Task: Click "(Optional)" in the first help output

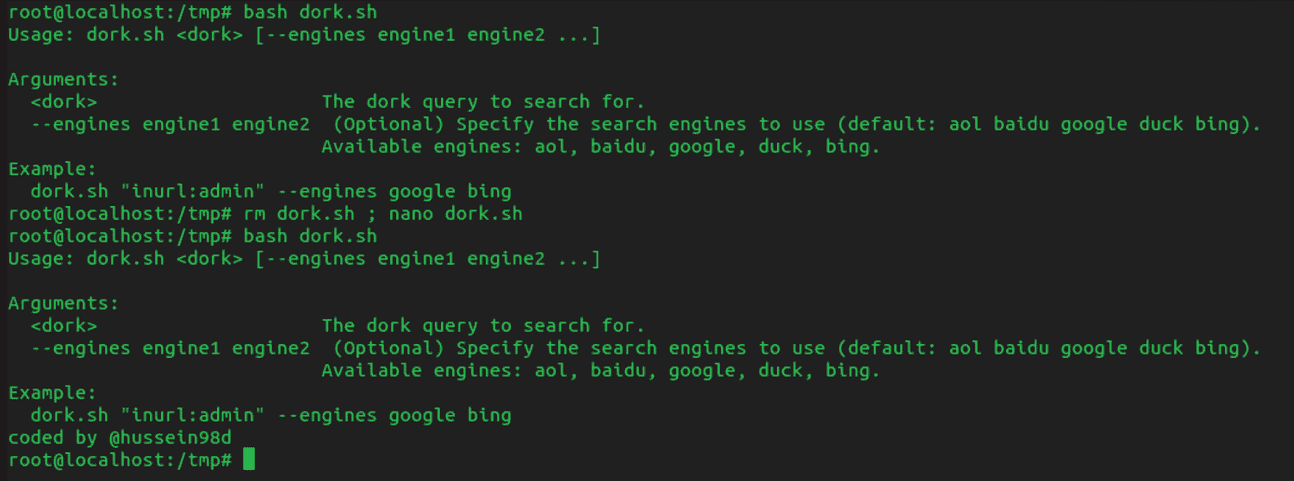Action: point(388,124)
